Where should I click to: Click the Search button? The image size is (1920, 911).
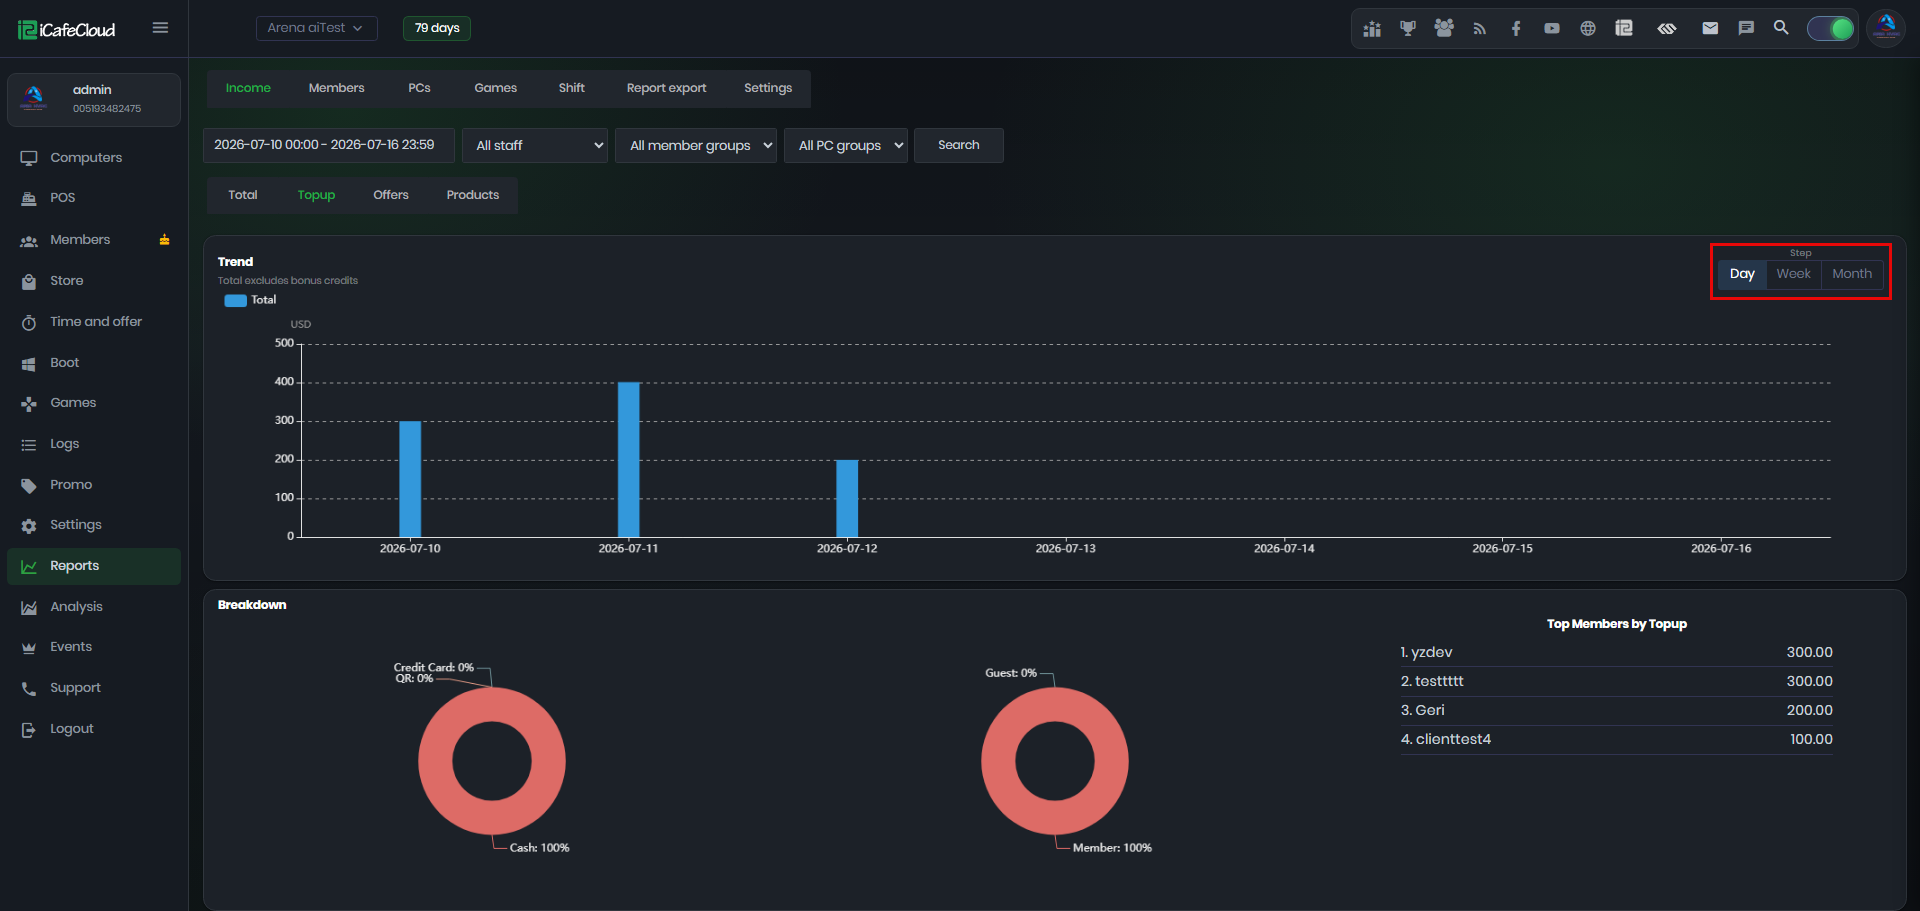(959, 145)
